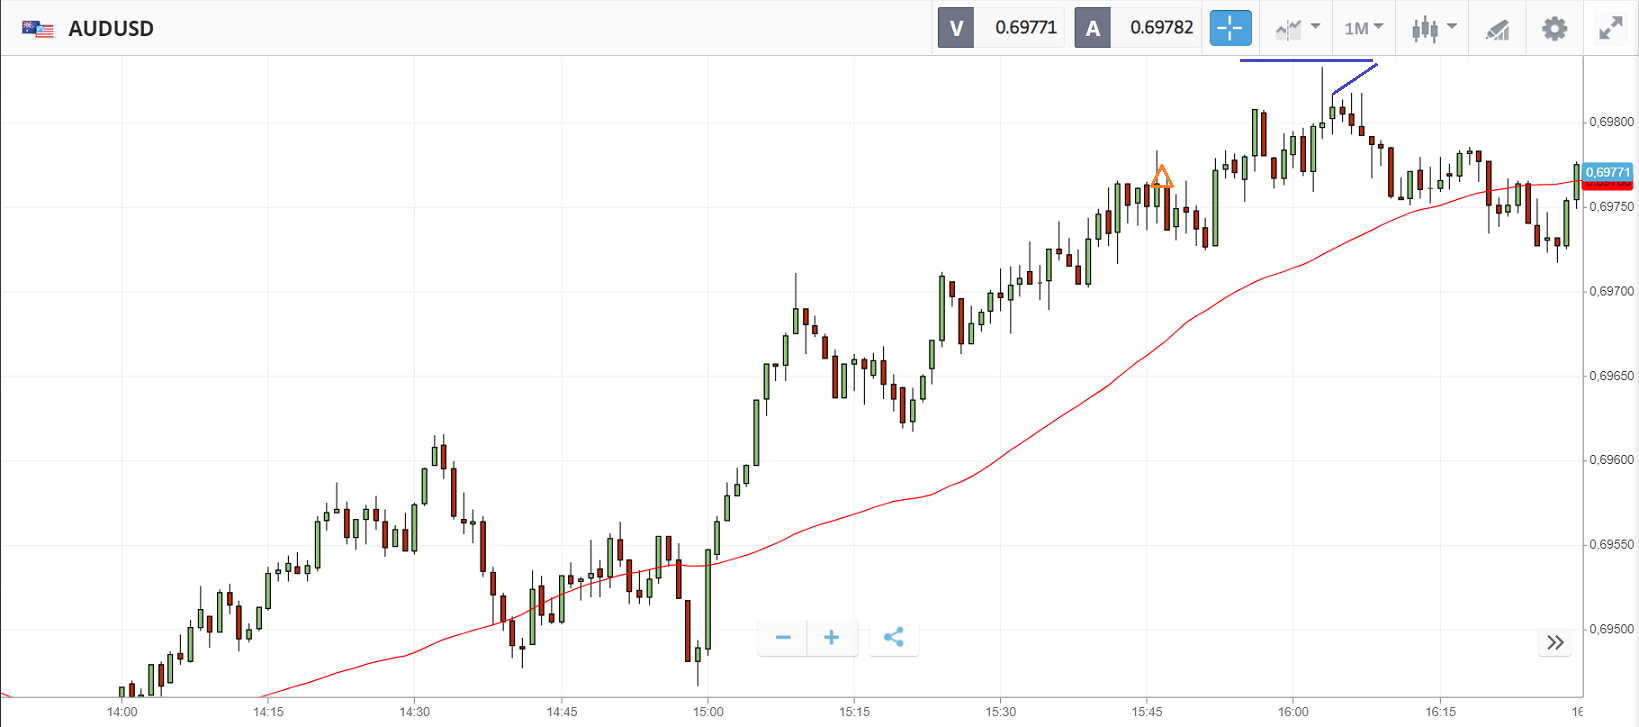Click the blue 0.69771 current price label
This screenshot has width=1639, height=727.
(1608, 172)
